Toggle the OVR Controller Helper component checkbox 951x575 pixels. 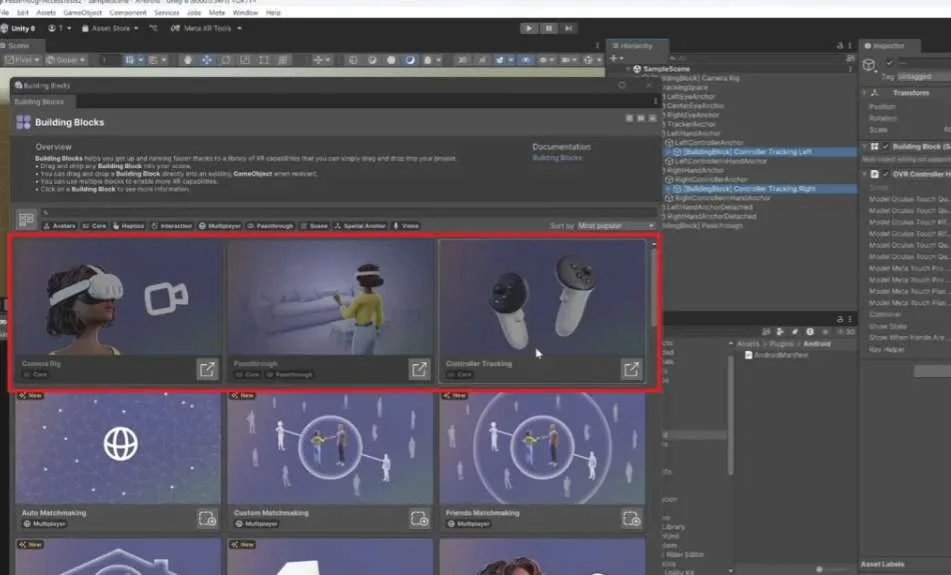(885, 174)
